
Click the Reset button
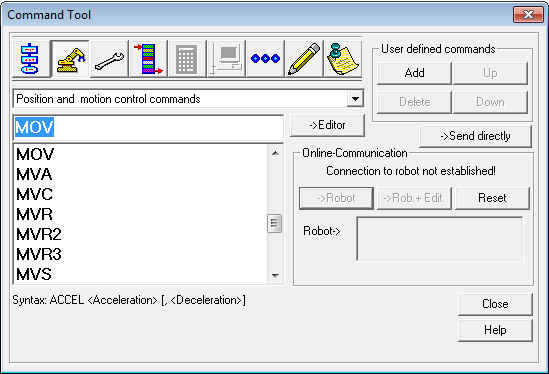pyautogui.click(x=492, y=198)
